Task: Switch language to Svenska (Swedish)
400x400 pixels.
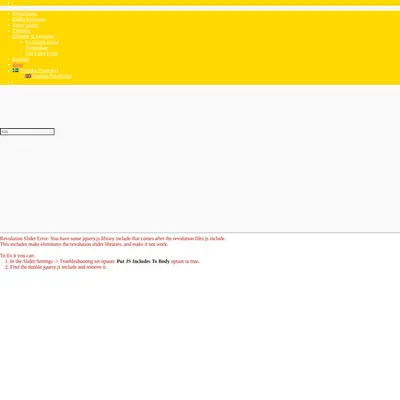Action: pyautogui.click(x=39, y=70)
